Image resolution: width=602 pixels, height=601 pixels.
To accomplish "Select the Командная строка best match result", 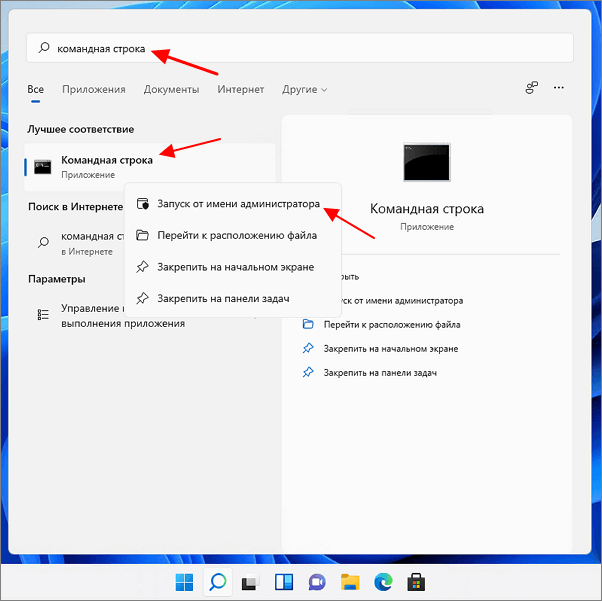I will pos(150,167).
